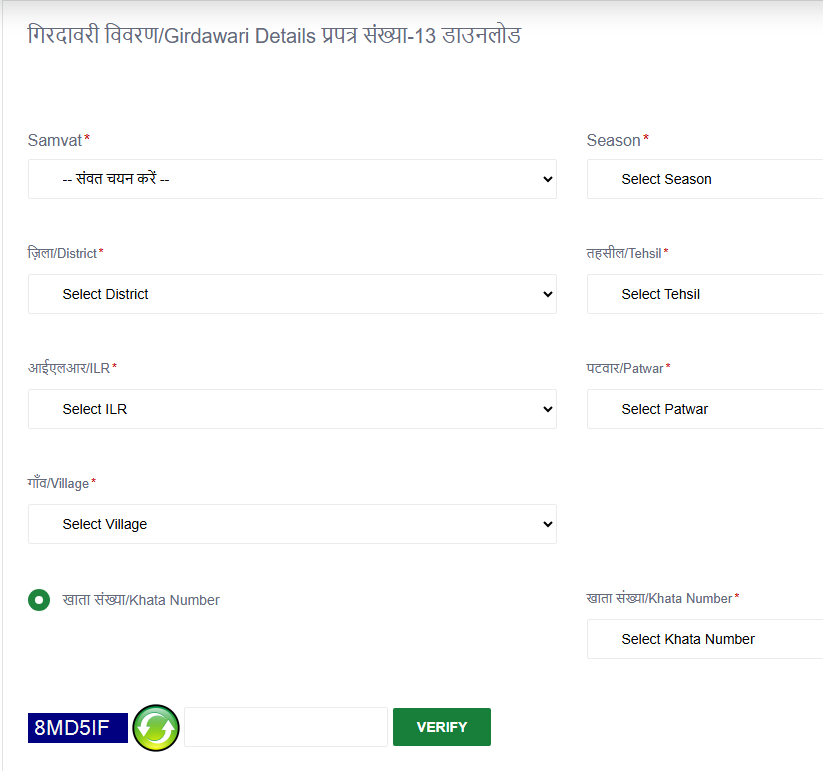Expand the Select District dropdown
The image size is (823, 771).
(292, 294)
